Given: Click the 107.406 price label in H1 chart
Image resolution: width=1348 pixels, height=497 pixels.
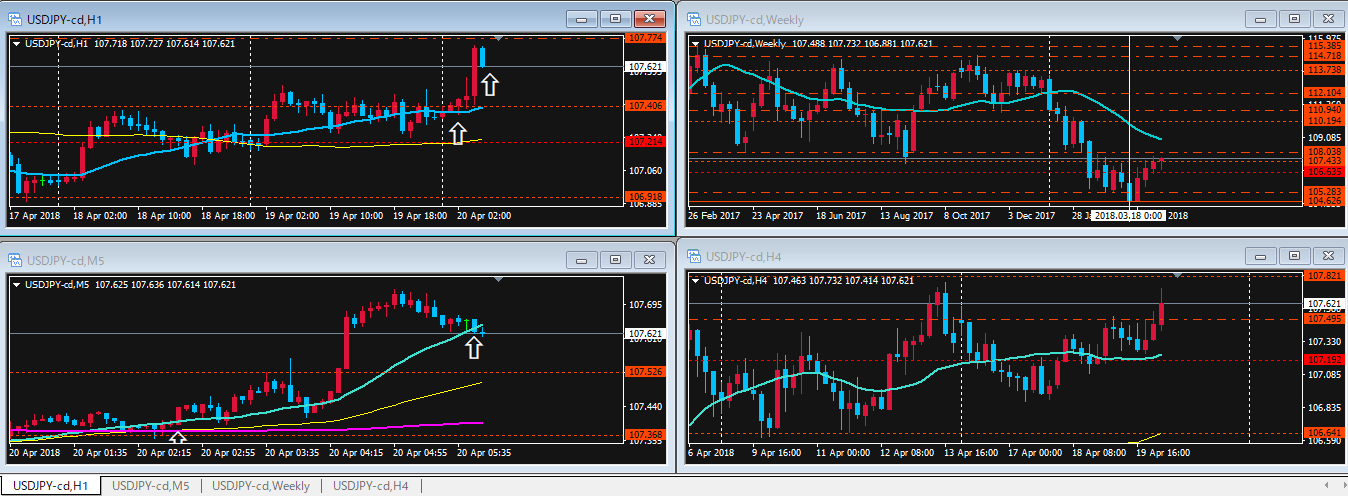Looking at the screenshot, I should [x=645, y=105].
